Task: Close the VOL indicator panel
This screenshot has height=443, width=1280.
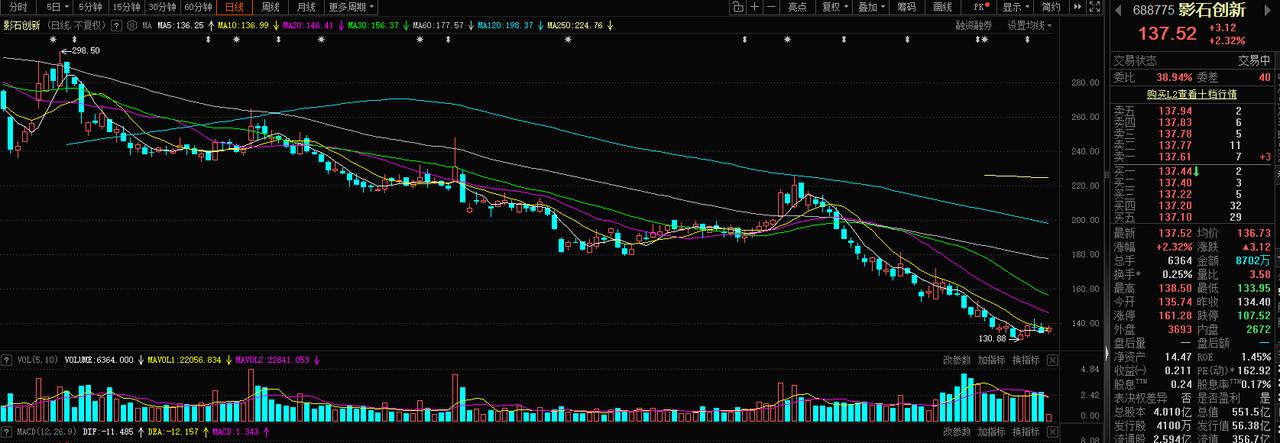Action: (x=1052, y=360)
